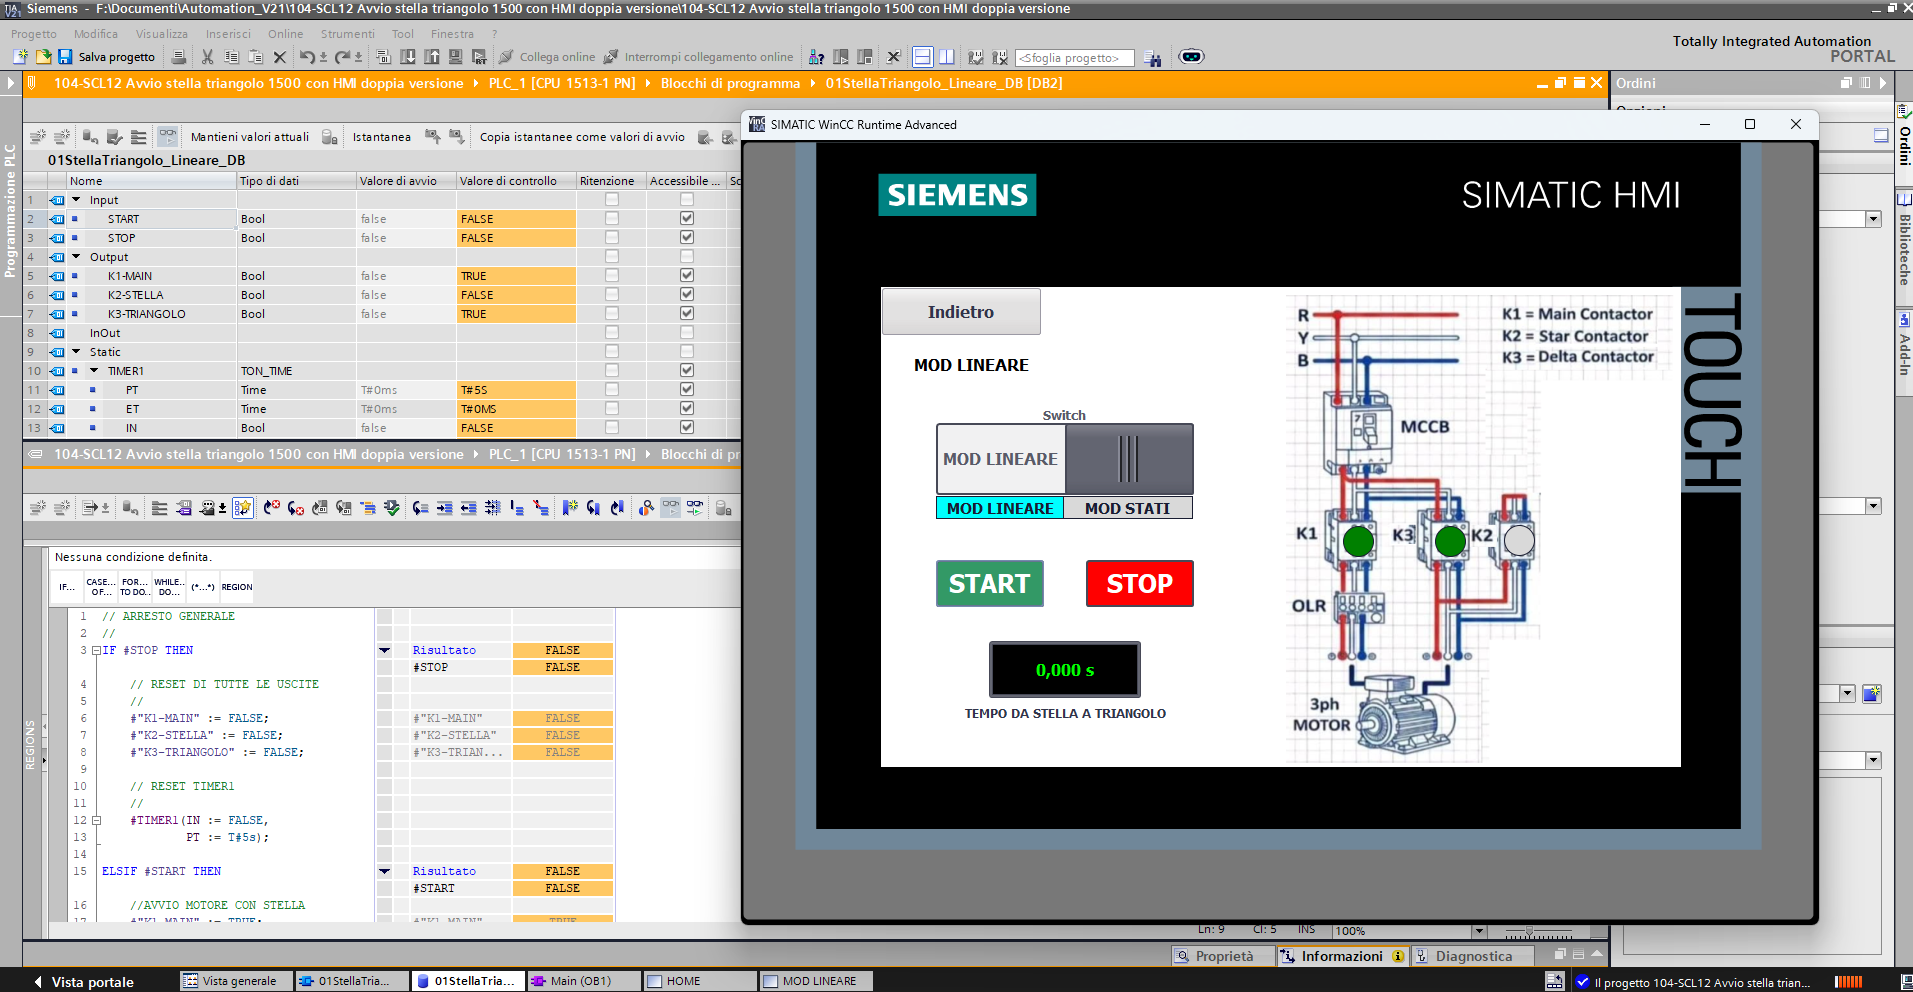Screen dimensions: 1913x992
Task: Collapse the TIMER1 static entry
Action: click(94, 371)
